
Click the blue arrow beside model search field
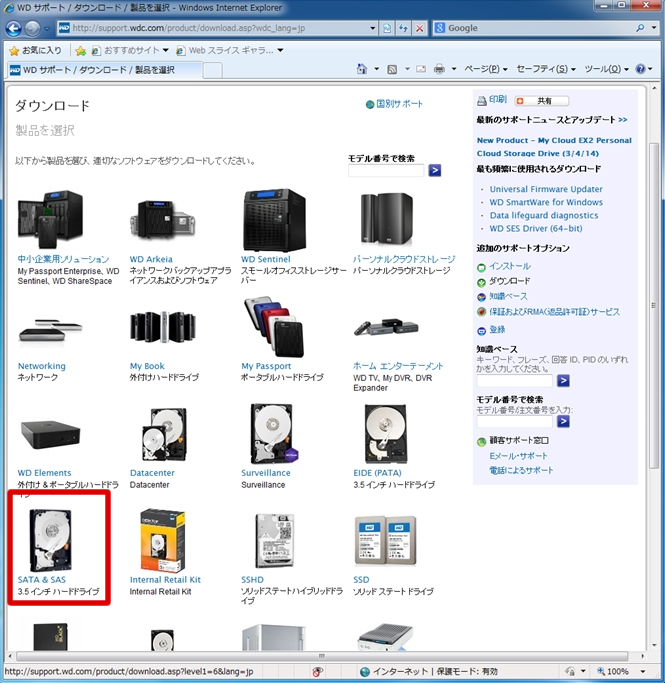[435, 170]
